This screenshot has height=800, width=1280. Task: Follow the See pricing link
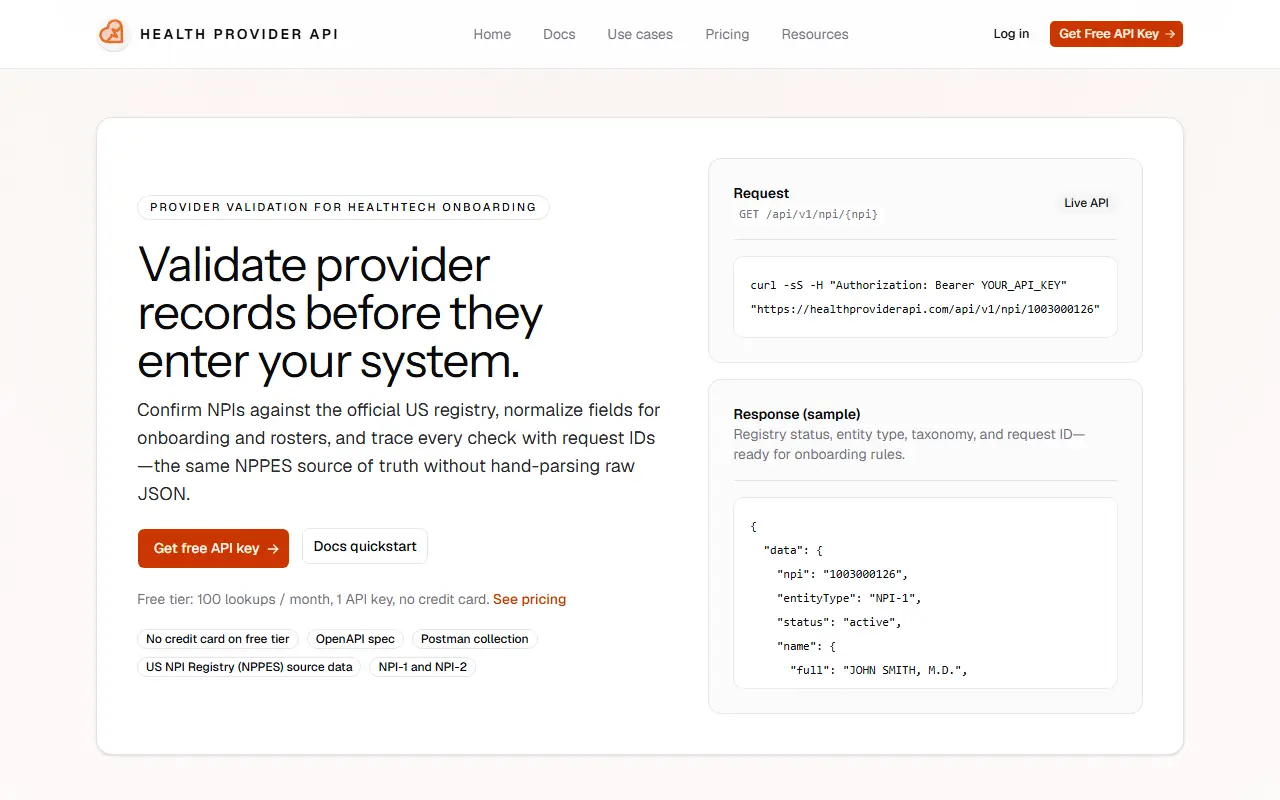tap(529, 600)
